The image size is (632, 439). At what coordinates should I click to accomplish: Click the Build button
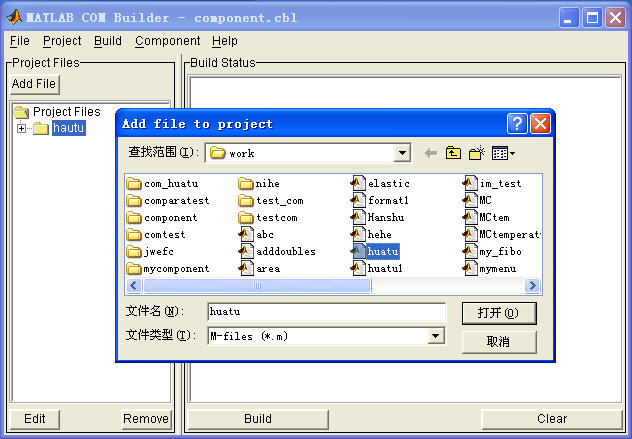(258, 419)
